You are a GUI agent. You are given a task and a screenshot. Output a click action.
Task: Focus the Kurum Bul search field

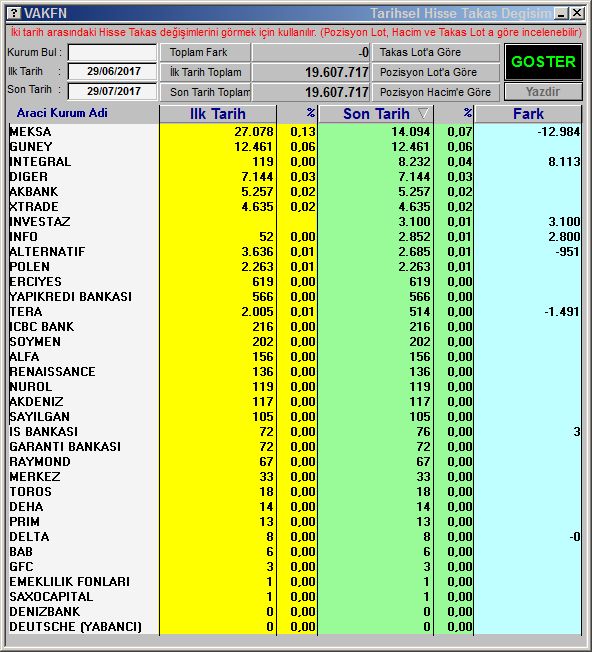click(112, 52)
